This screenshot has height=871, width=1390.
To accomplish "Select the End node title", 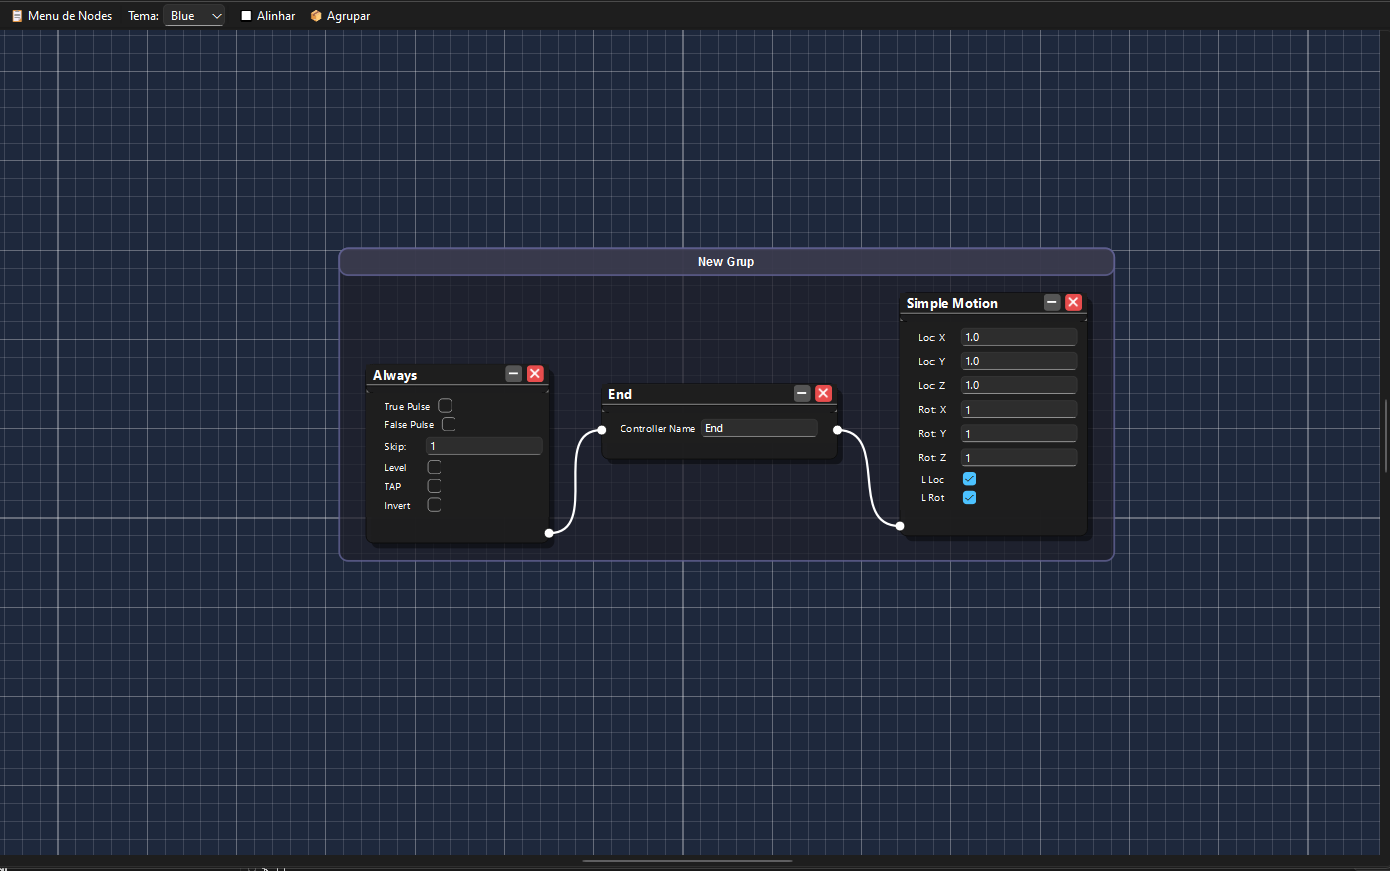I will [620, 394].
